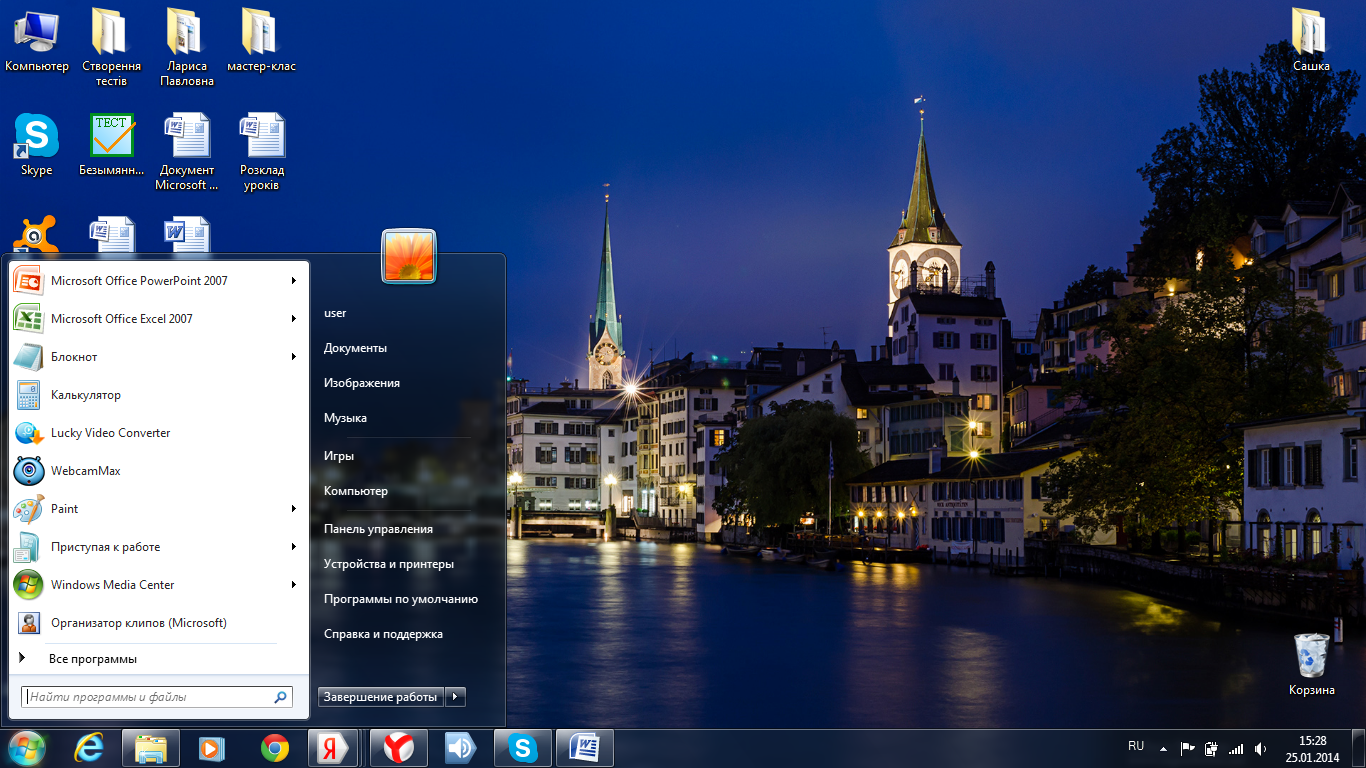Viewport: 1366px width, 768px height.
Task: Open Изображения library
Action: click(361, 383)
